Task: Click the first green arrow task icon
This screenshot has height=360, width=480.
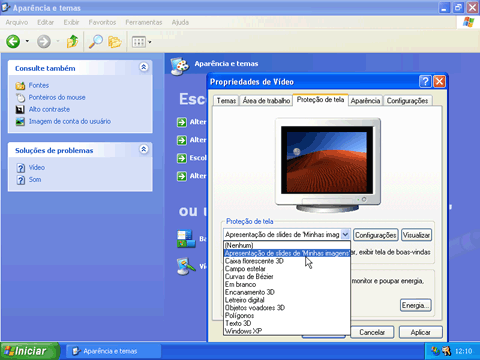Action: point(182,122)
